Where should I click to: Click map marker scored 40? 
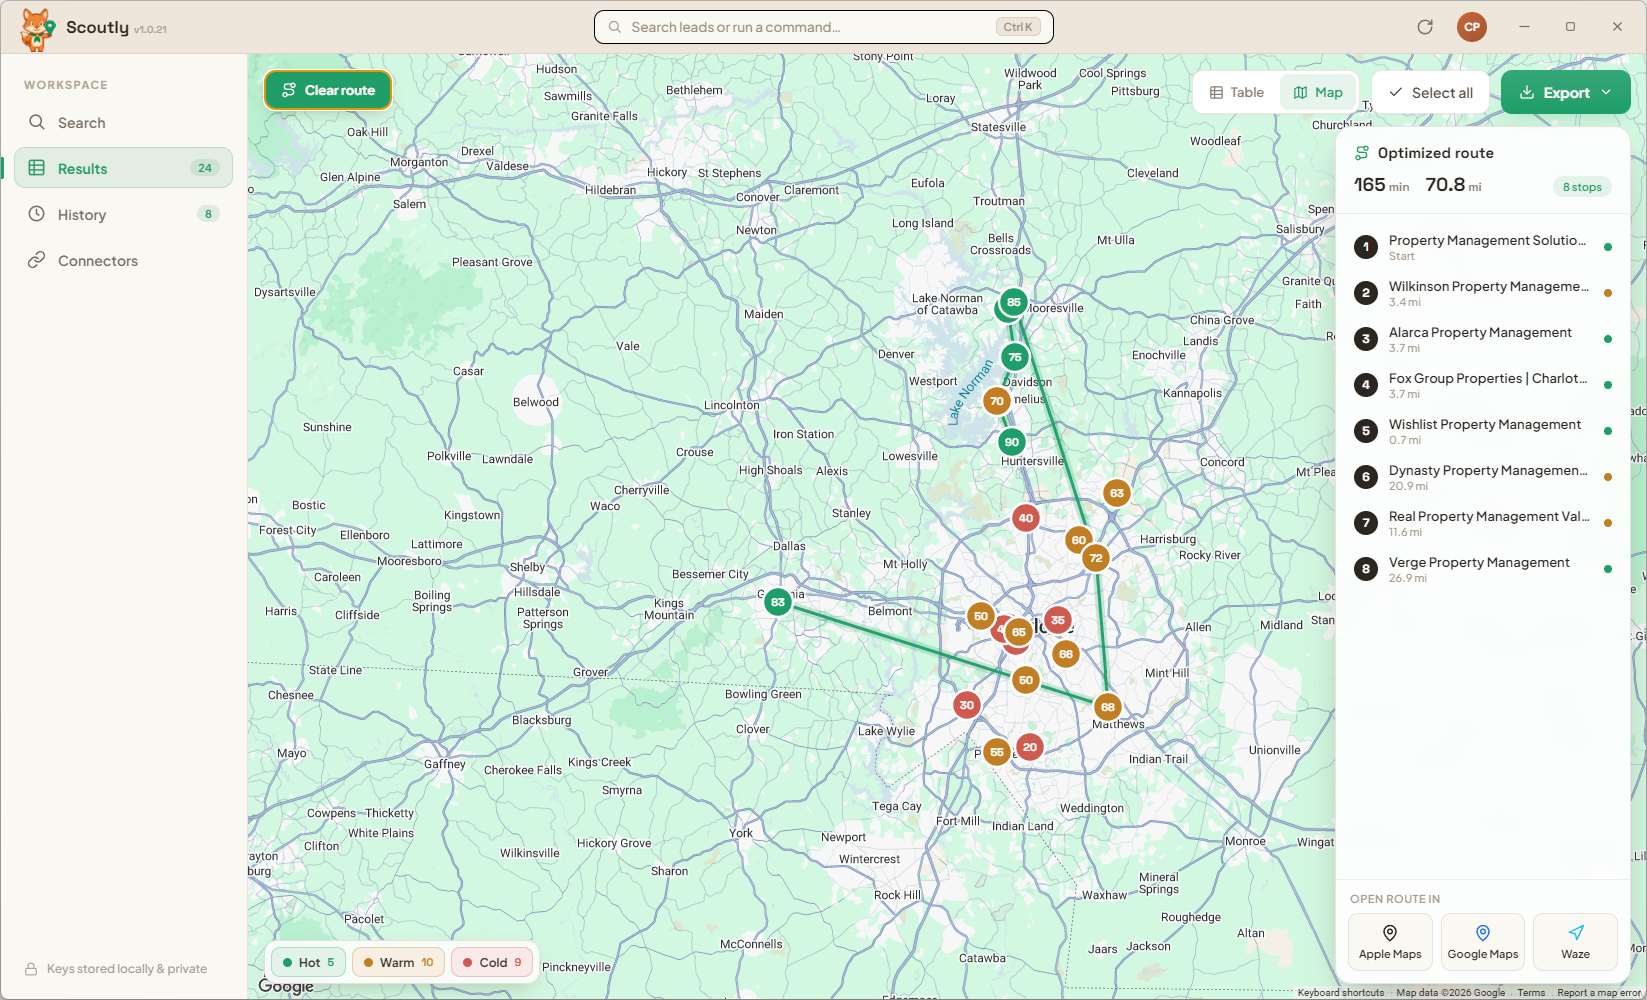[x=1025, y=518]
